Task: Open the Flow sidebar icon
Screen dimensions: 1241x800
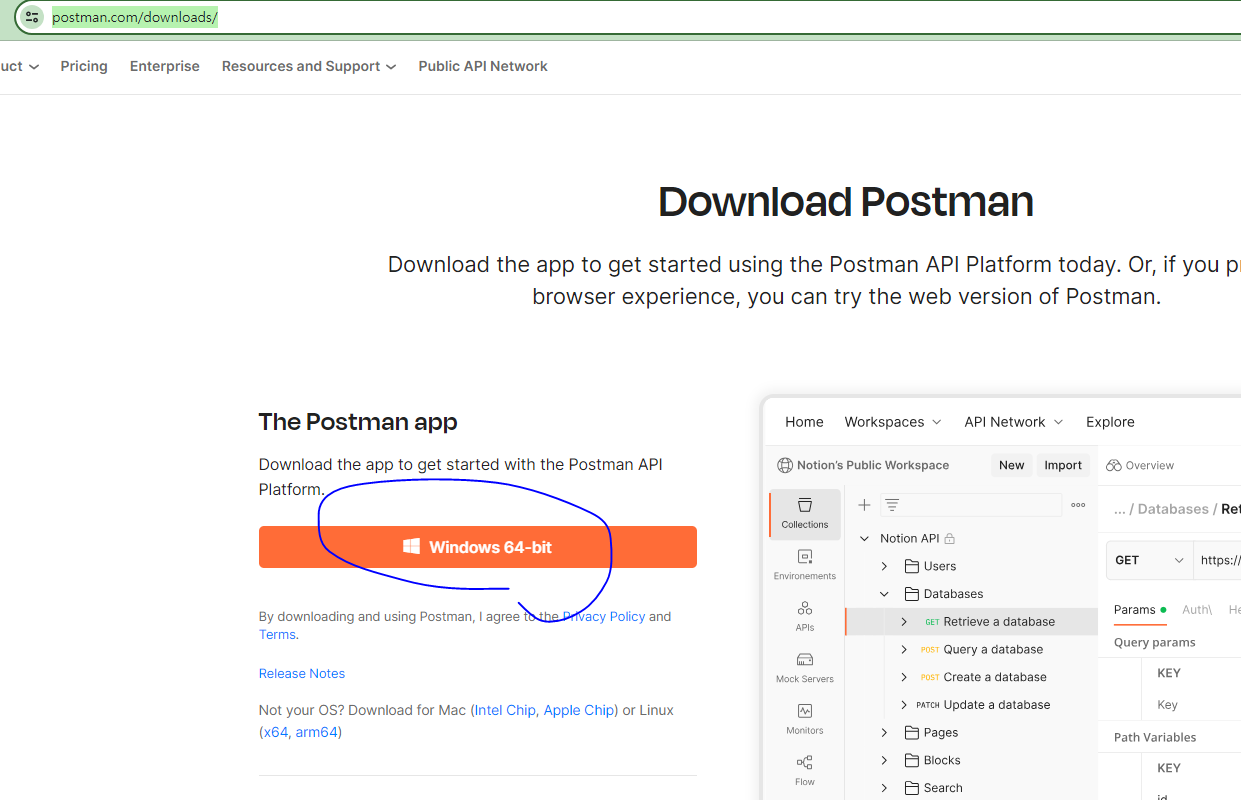Action: [805, 770]
